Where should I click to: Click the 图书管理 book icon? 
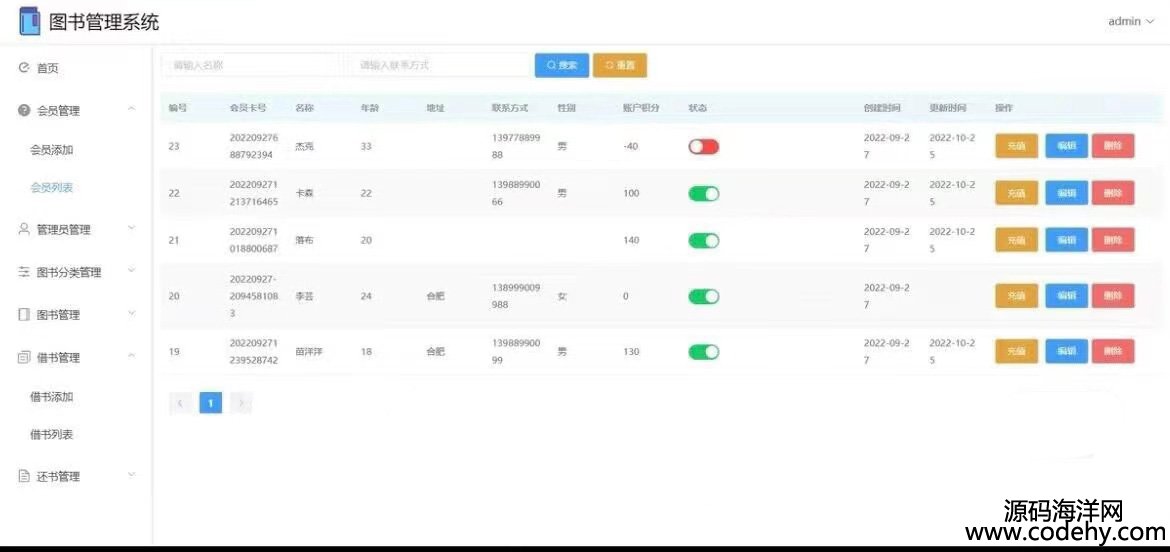(24, 314)
